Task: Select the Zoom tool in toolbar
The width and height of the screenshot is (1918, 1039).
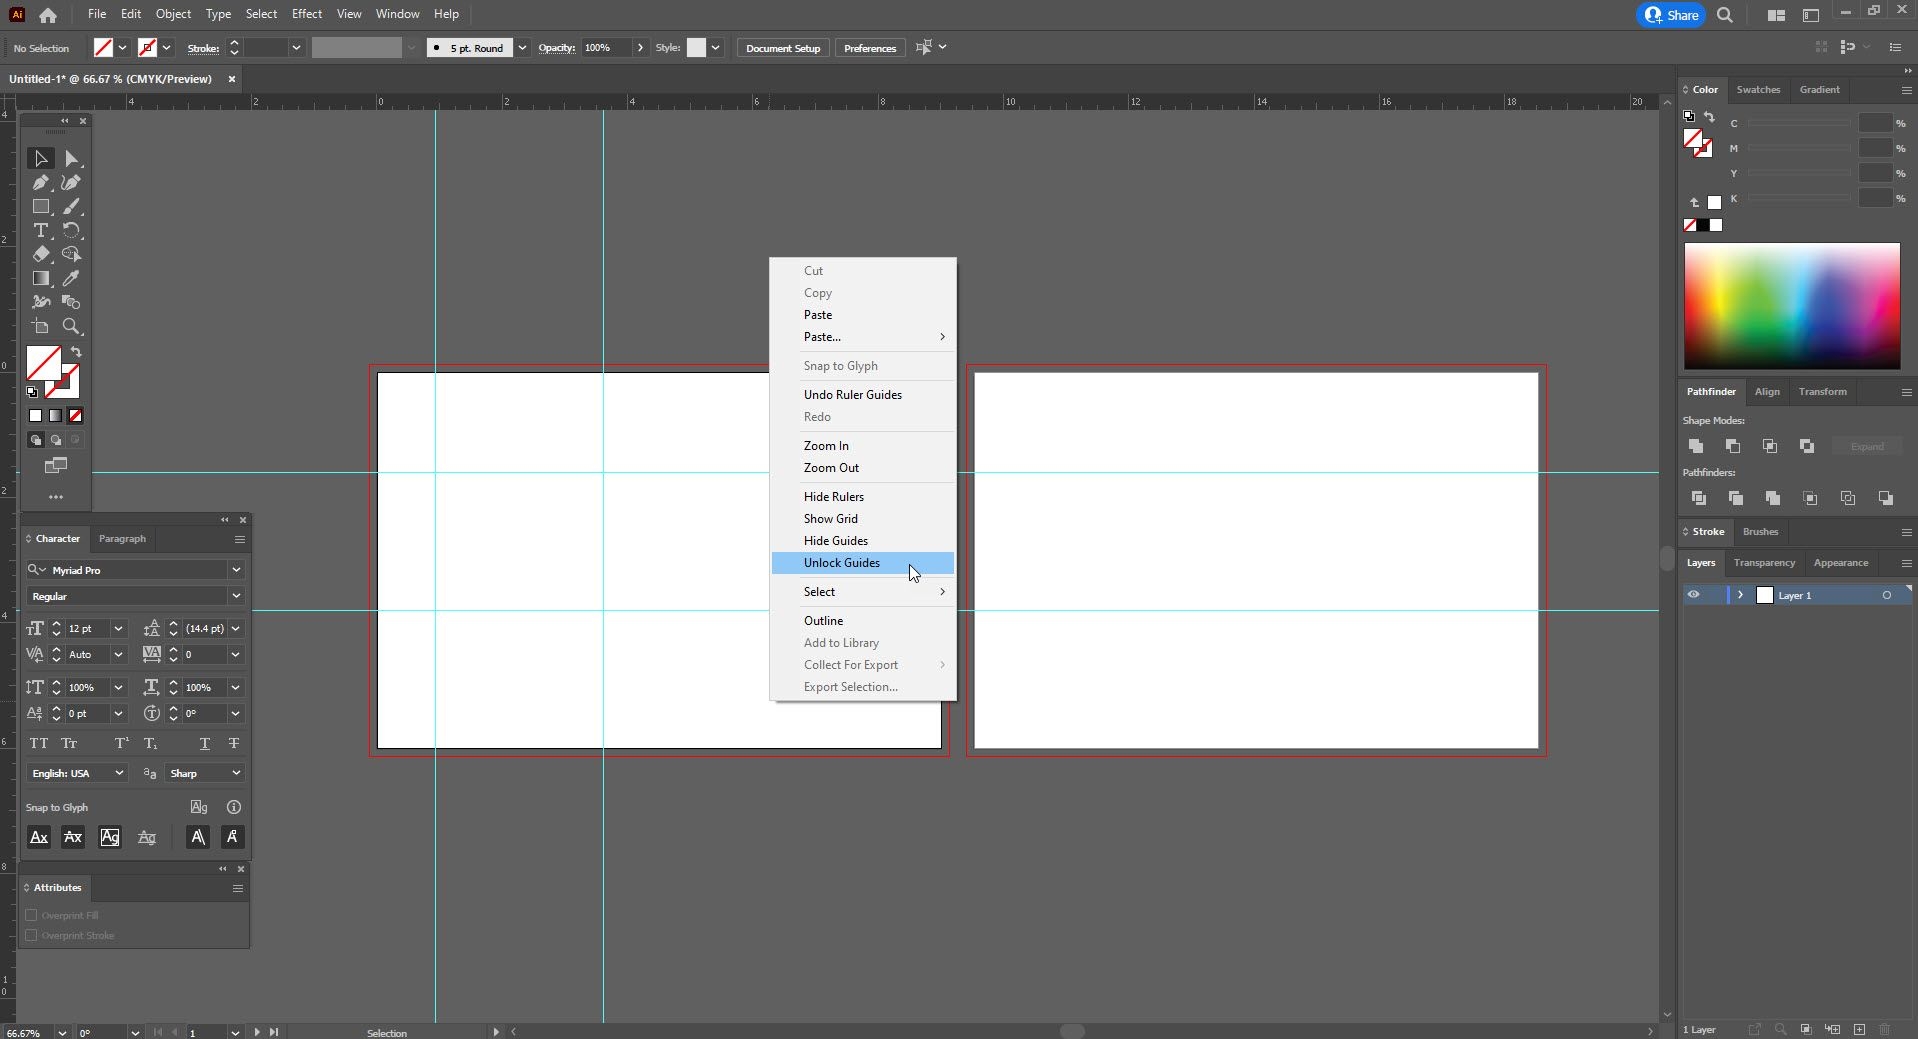Action: (71, 327)
